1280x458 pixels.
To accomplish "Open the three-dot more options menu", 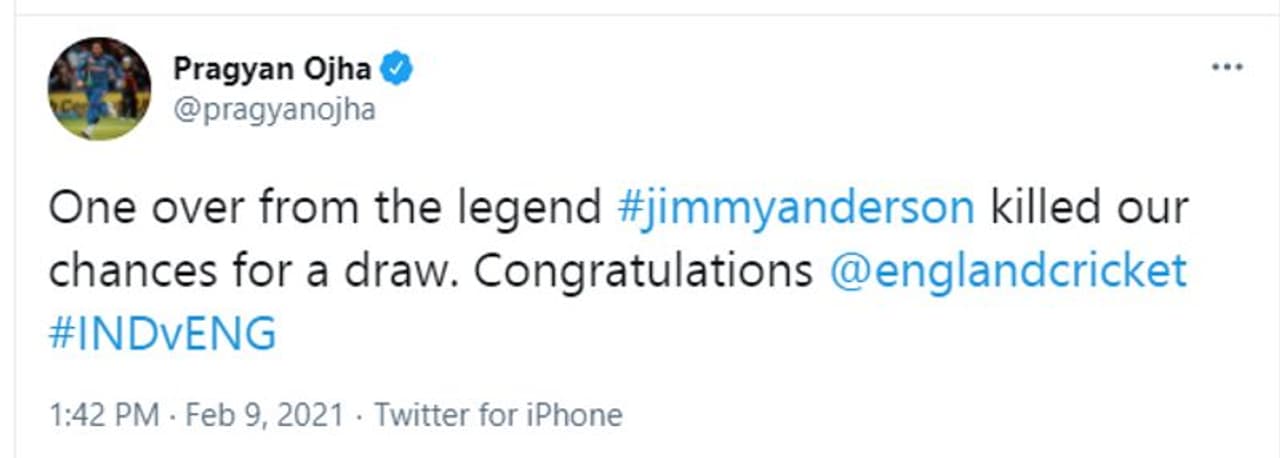I will 1226,68.
